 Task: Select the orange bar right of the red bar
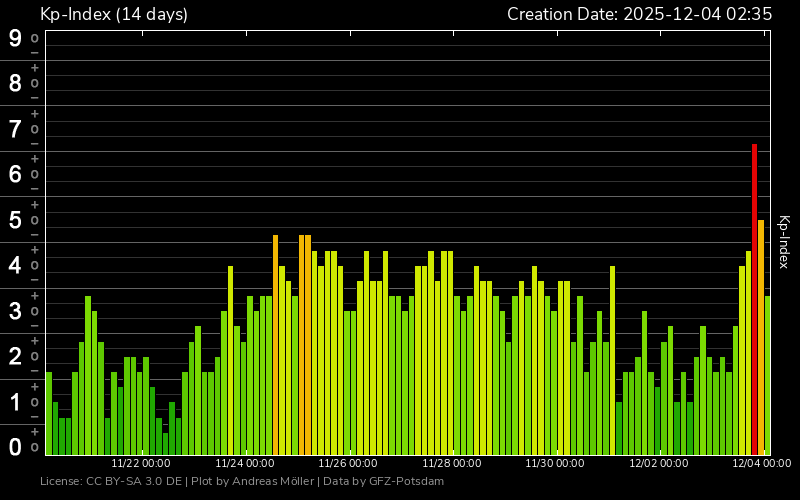[x=761, y=338]
